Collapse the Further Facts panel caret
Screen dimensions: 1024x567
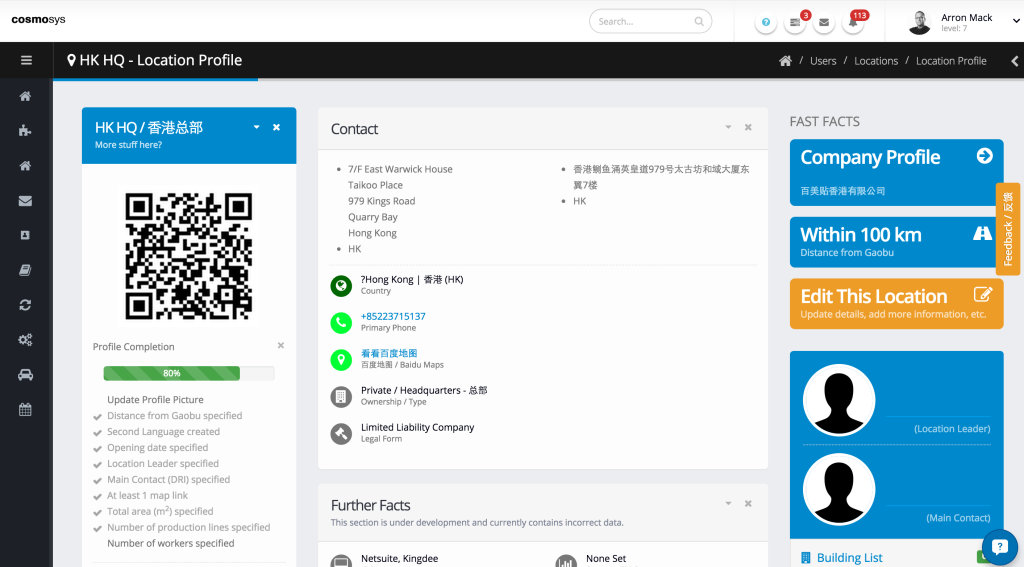tap(728, 503)
